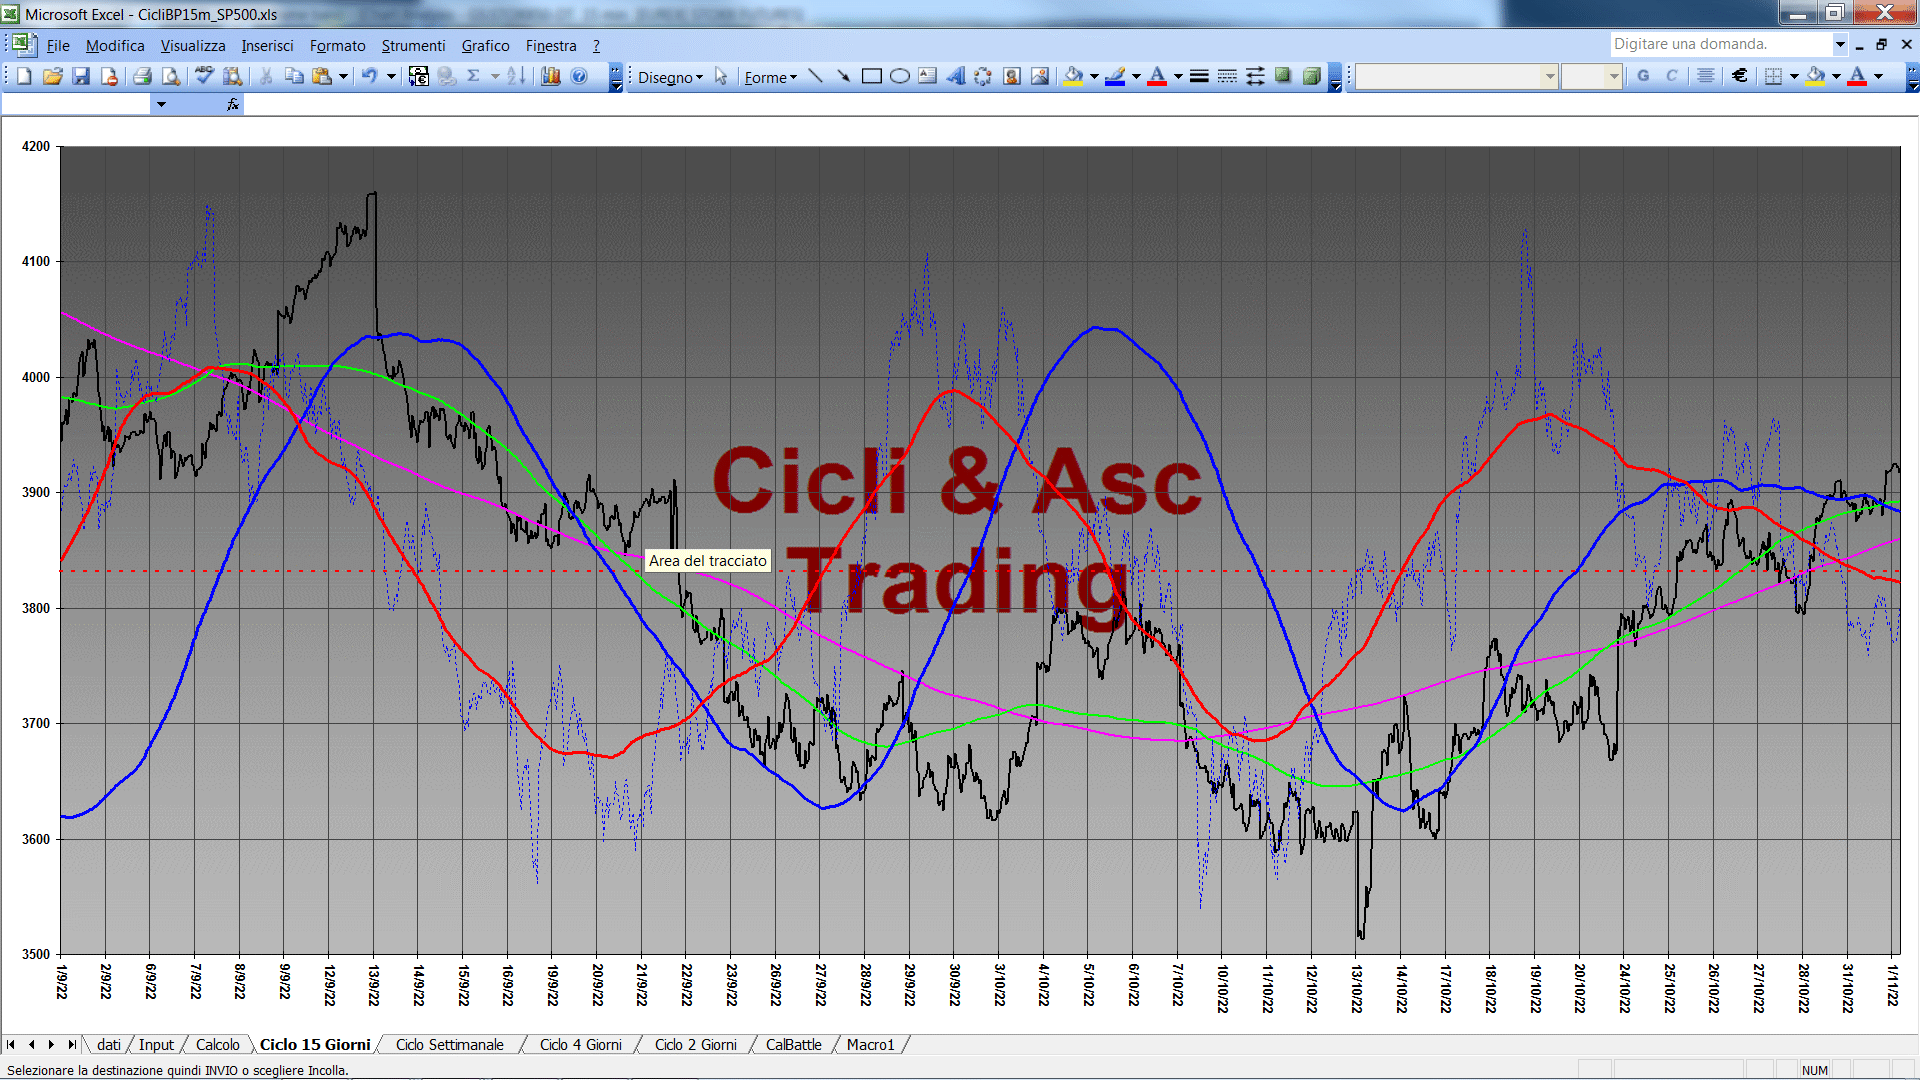Toggle Bold formatting (G button)
This screenshot has height=1080, width=1920.
pos(1643,77)
